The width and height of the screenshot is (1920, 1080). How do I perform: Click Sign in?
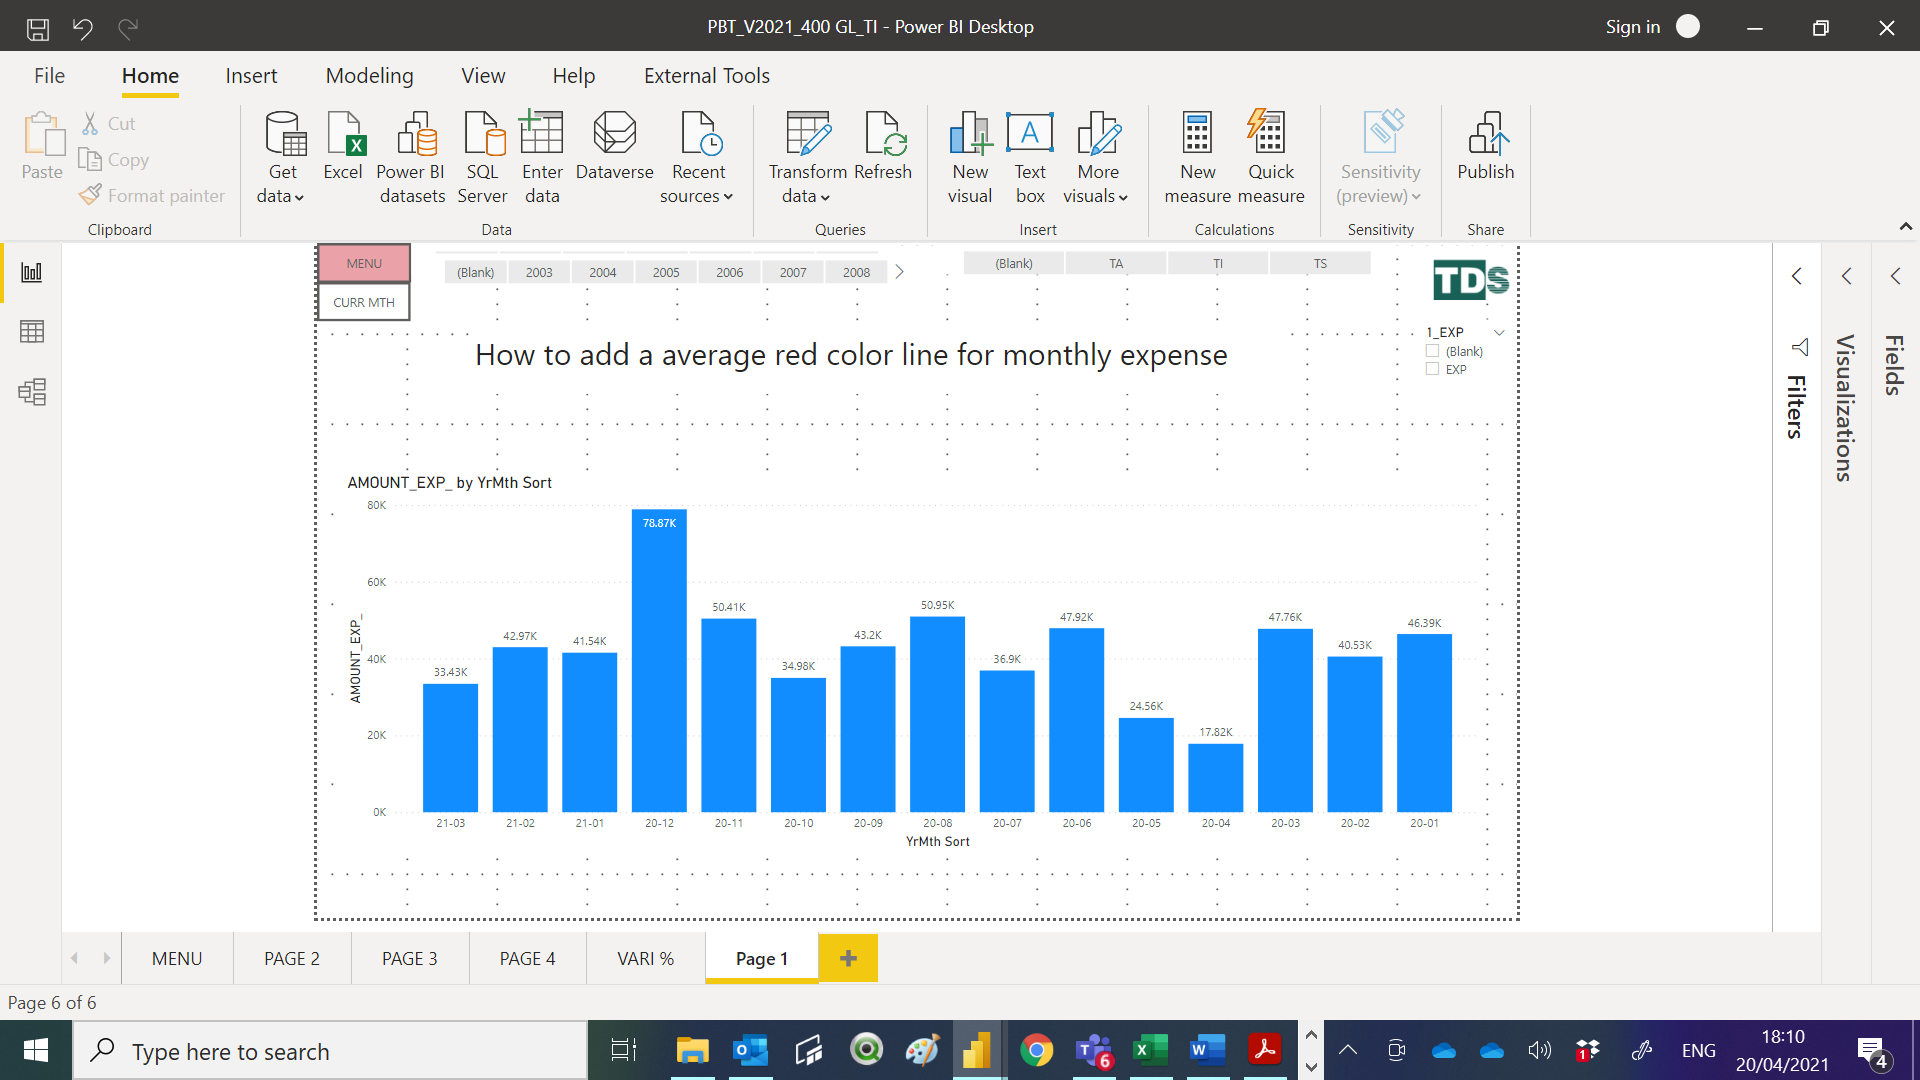pyautogui.click(x=1633, y=27)
